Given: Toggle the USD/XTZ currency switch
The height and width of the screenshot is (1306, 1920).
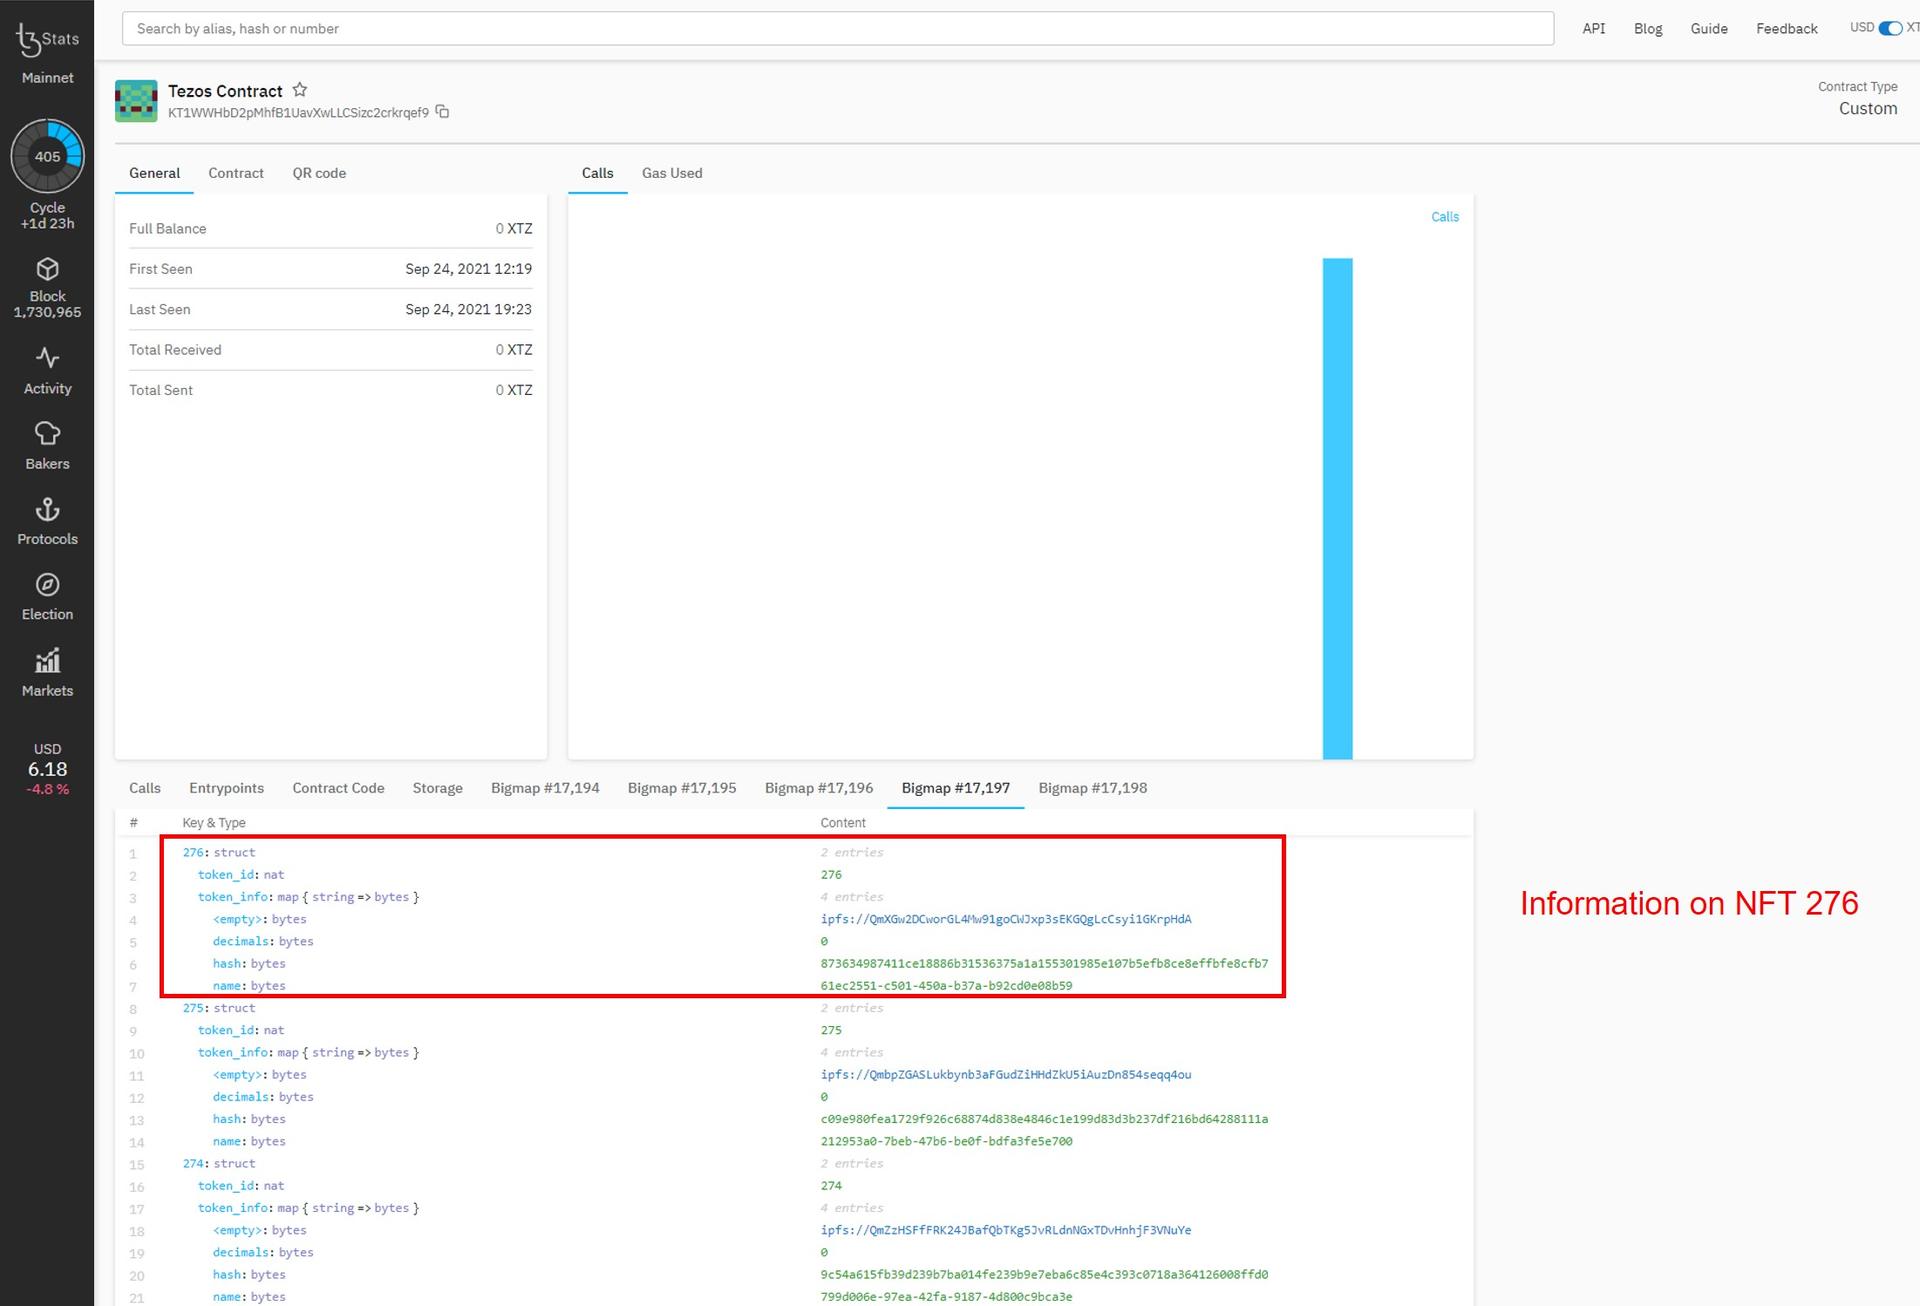Looking at the screenshot, I should click(x=1890, y=28).
